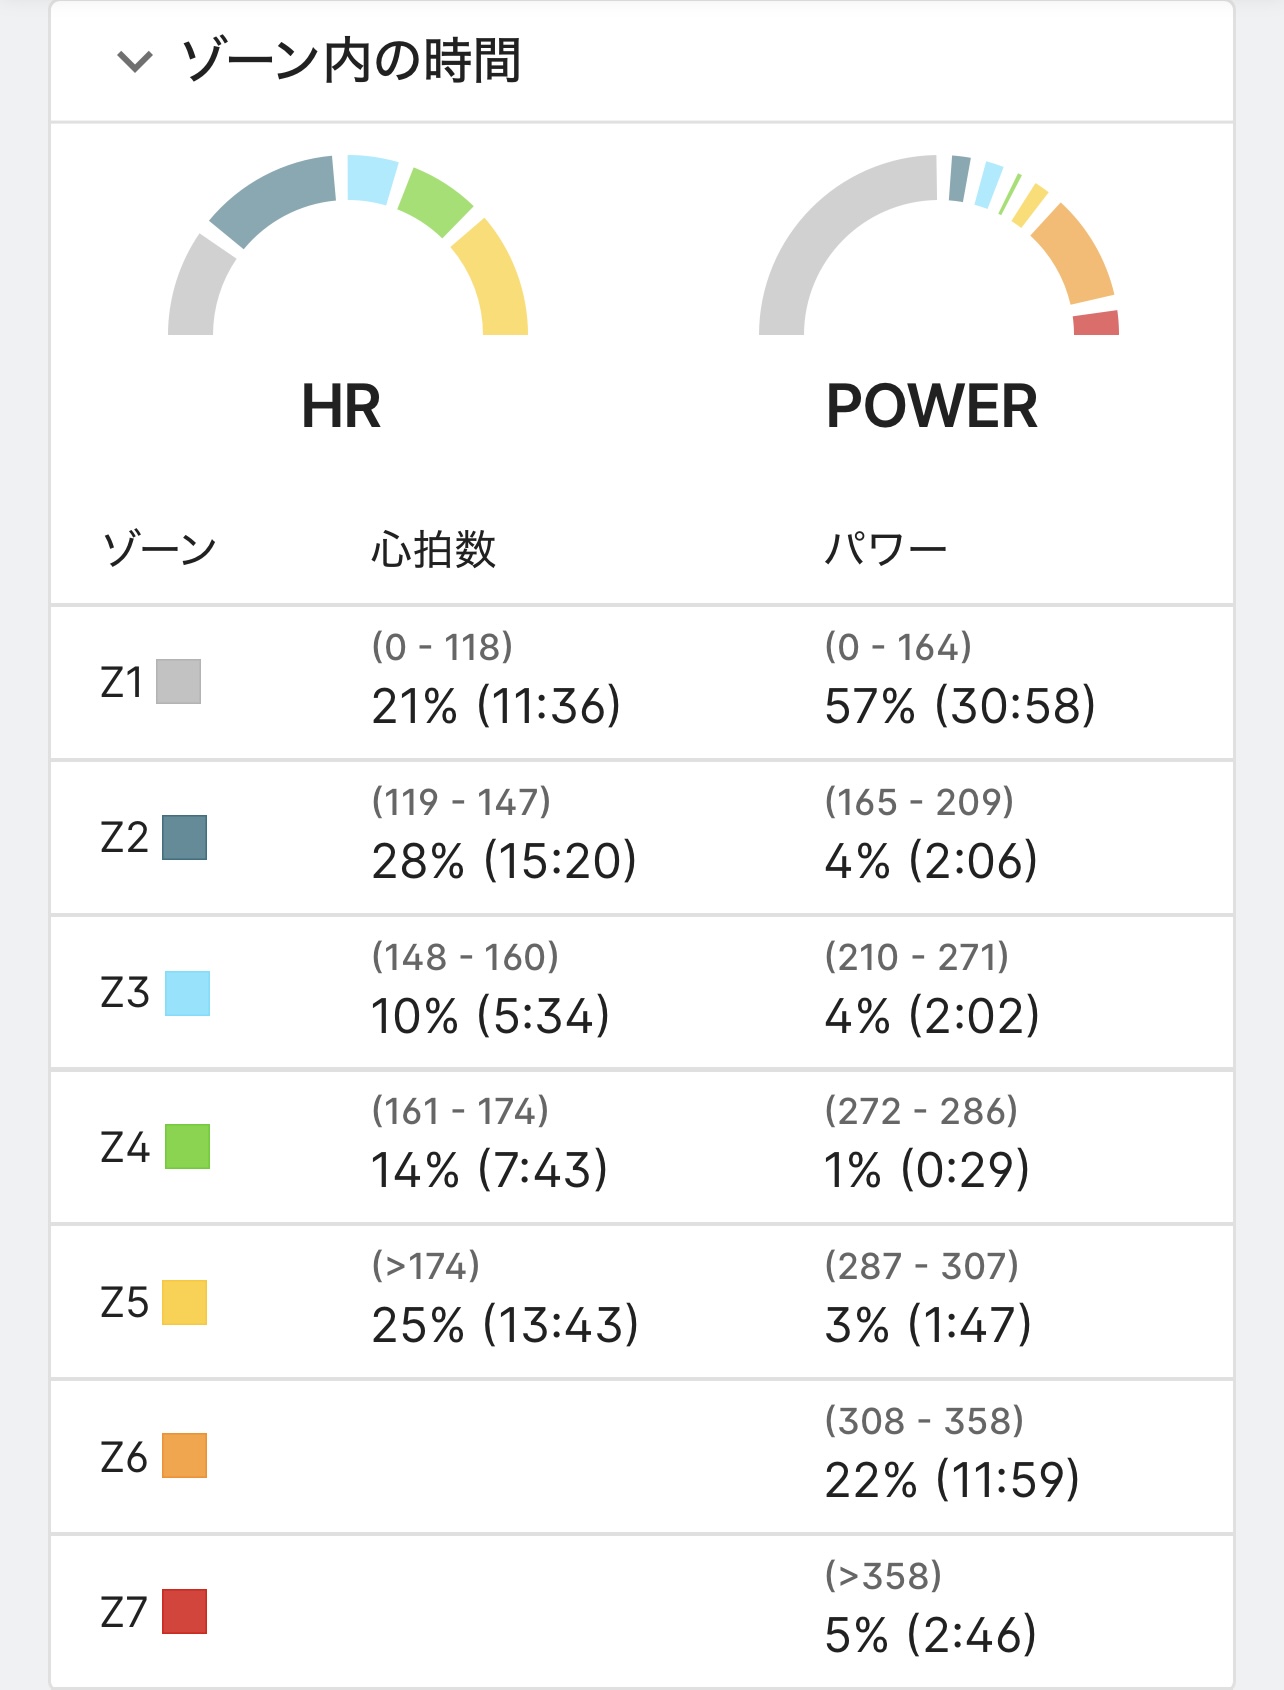Click the Z1 power value 57% (30:58)

pyautogui.click(x=959, y=706)
